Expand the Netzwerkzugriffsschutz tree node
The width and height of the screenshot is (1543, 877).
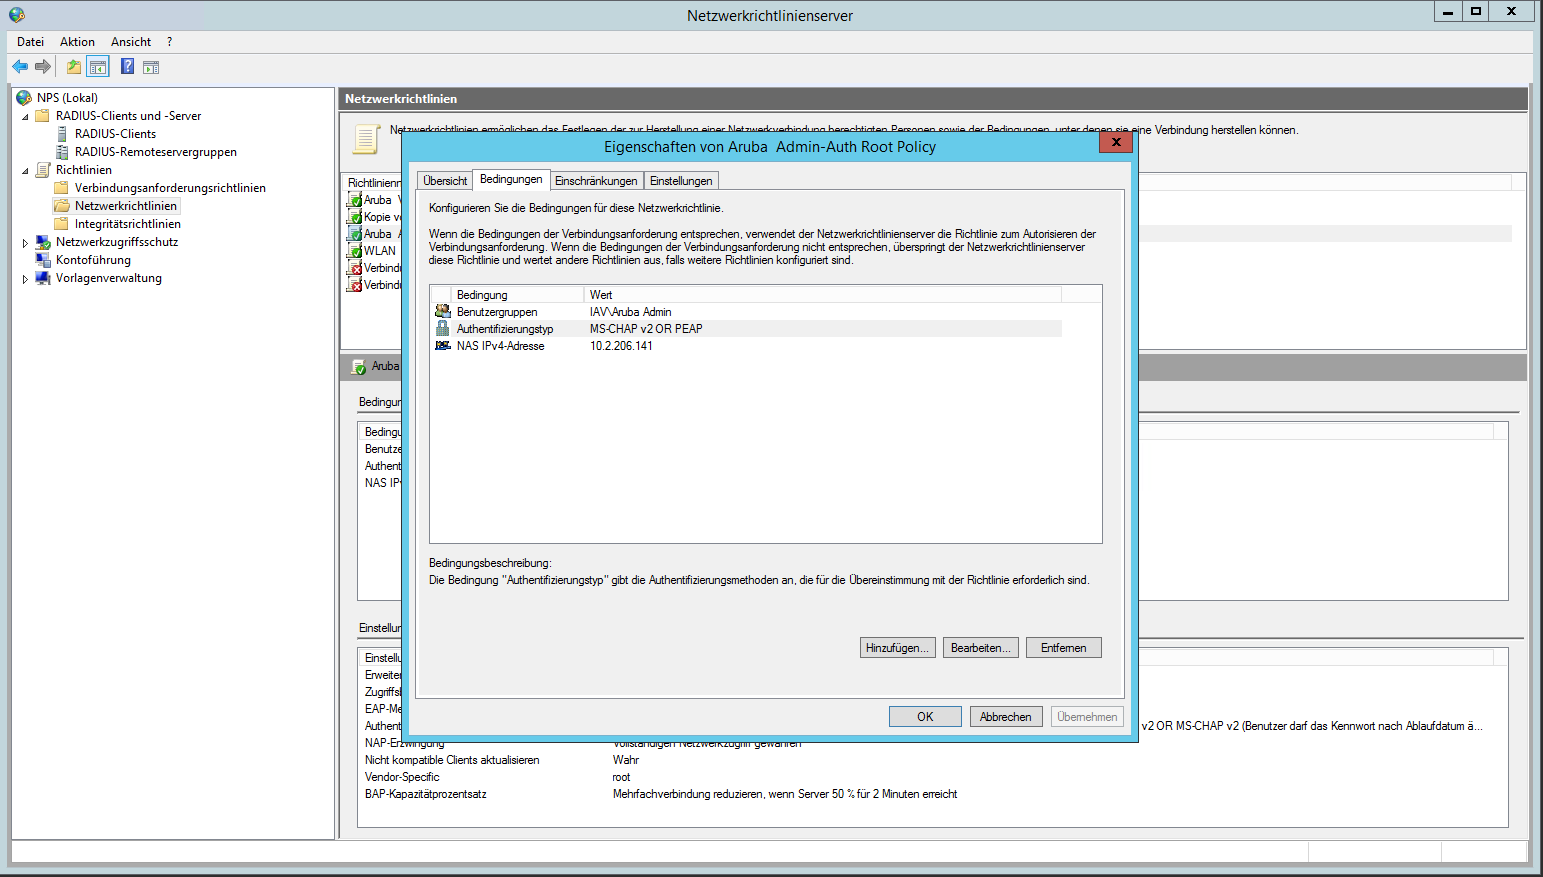(x=25, y=243)
